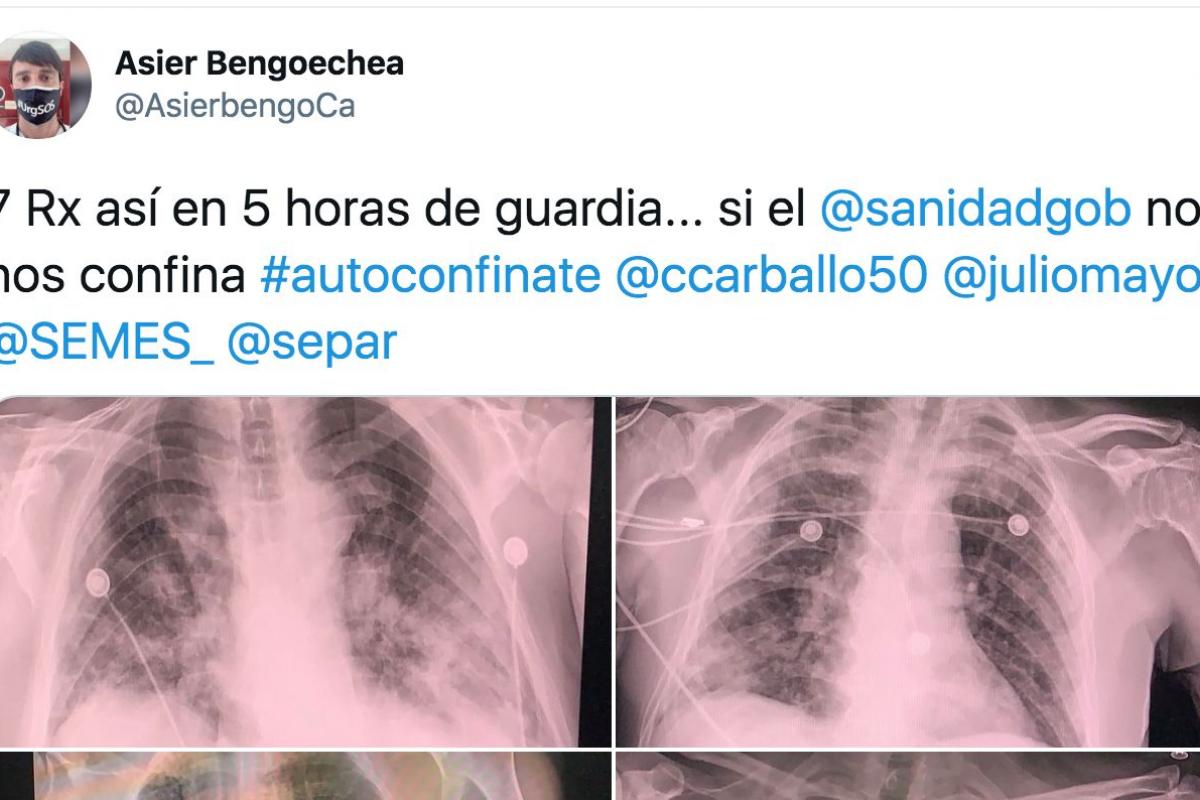Open the @separ mention
Viewport: 1200px width, 800px height.
tap(312, 343)
